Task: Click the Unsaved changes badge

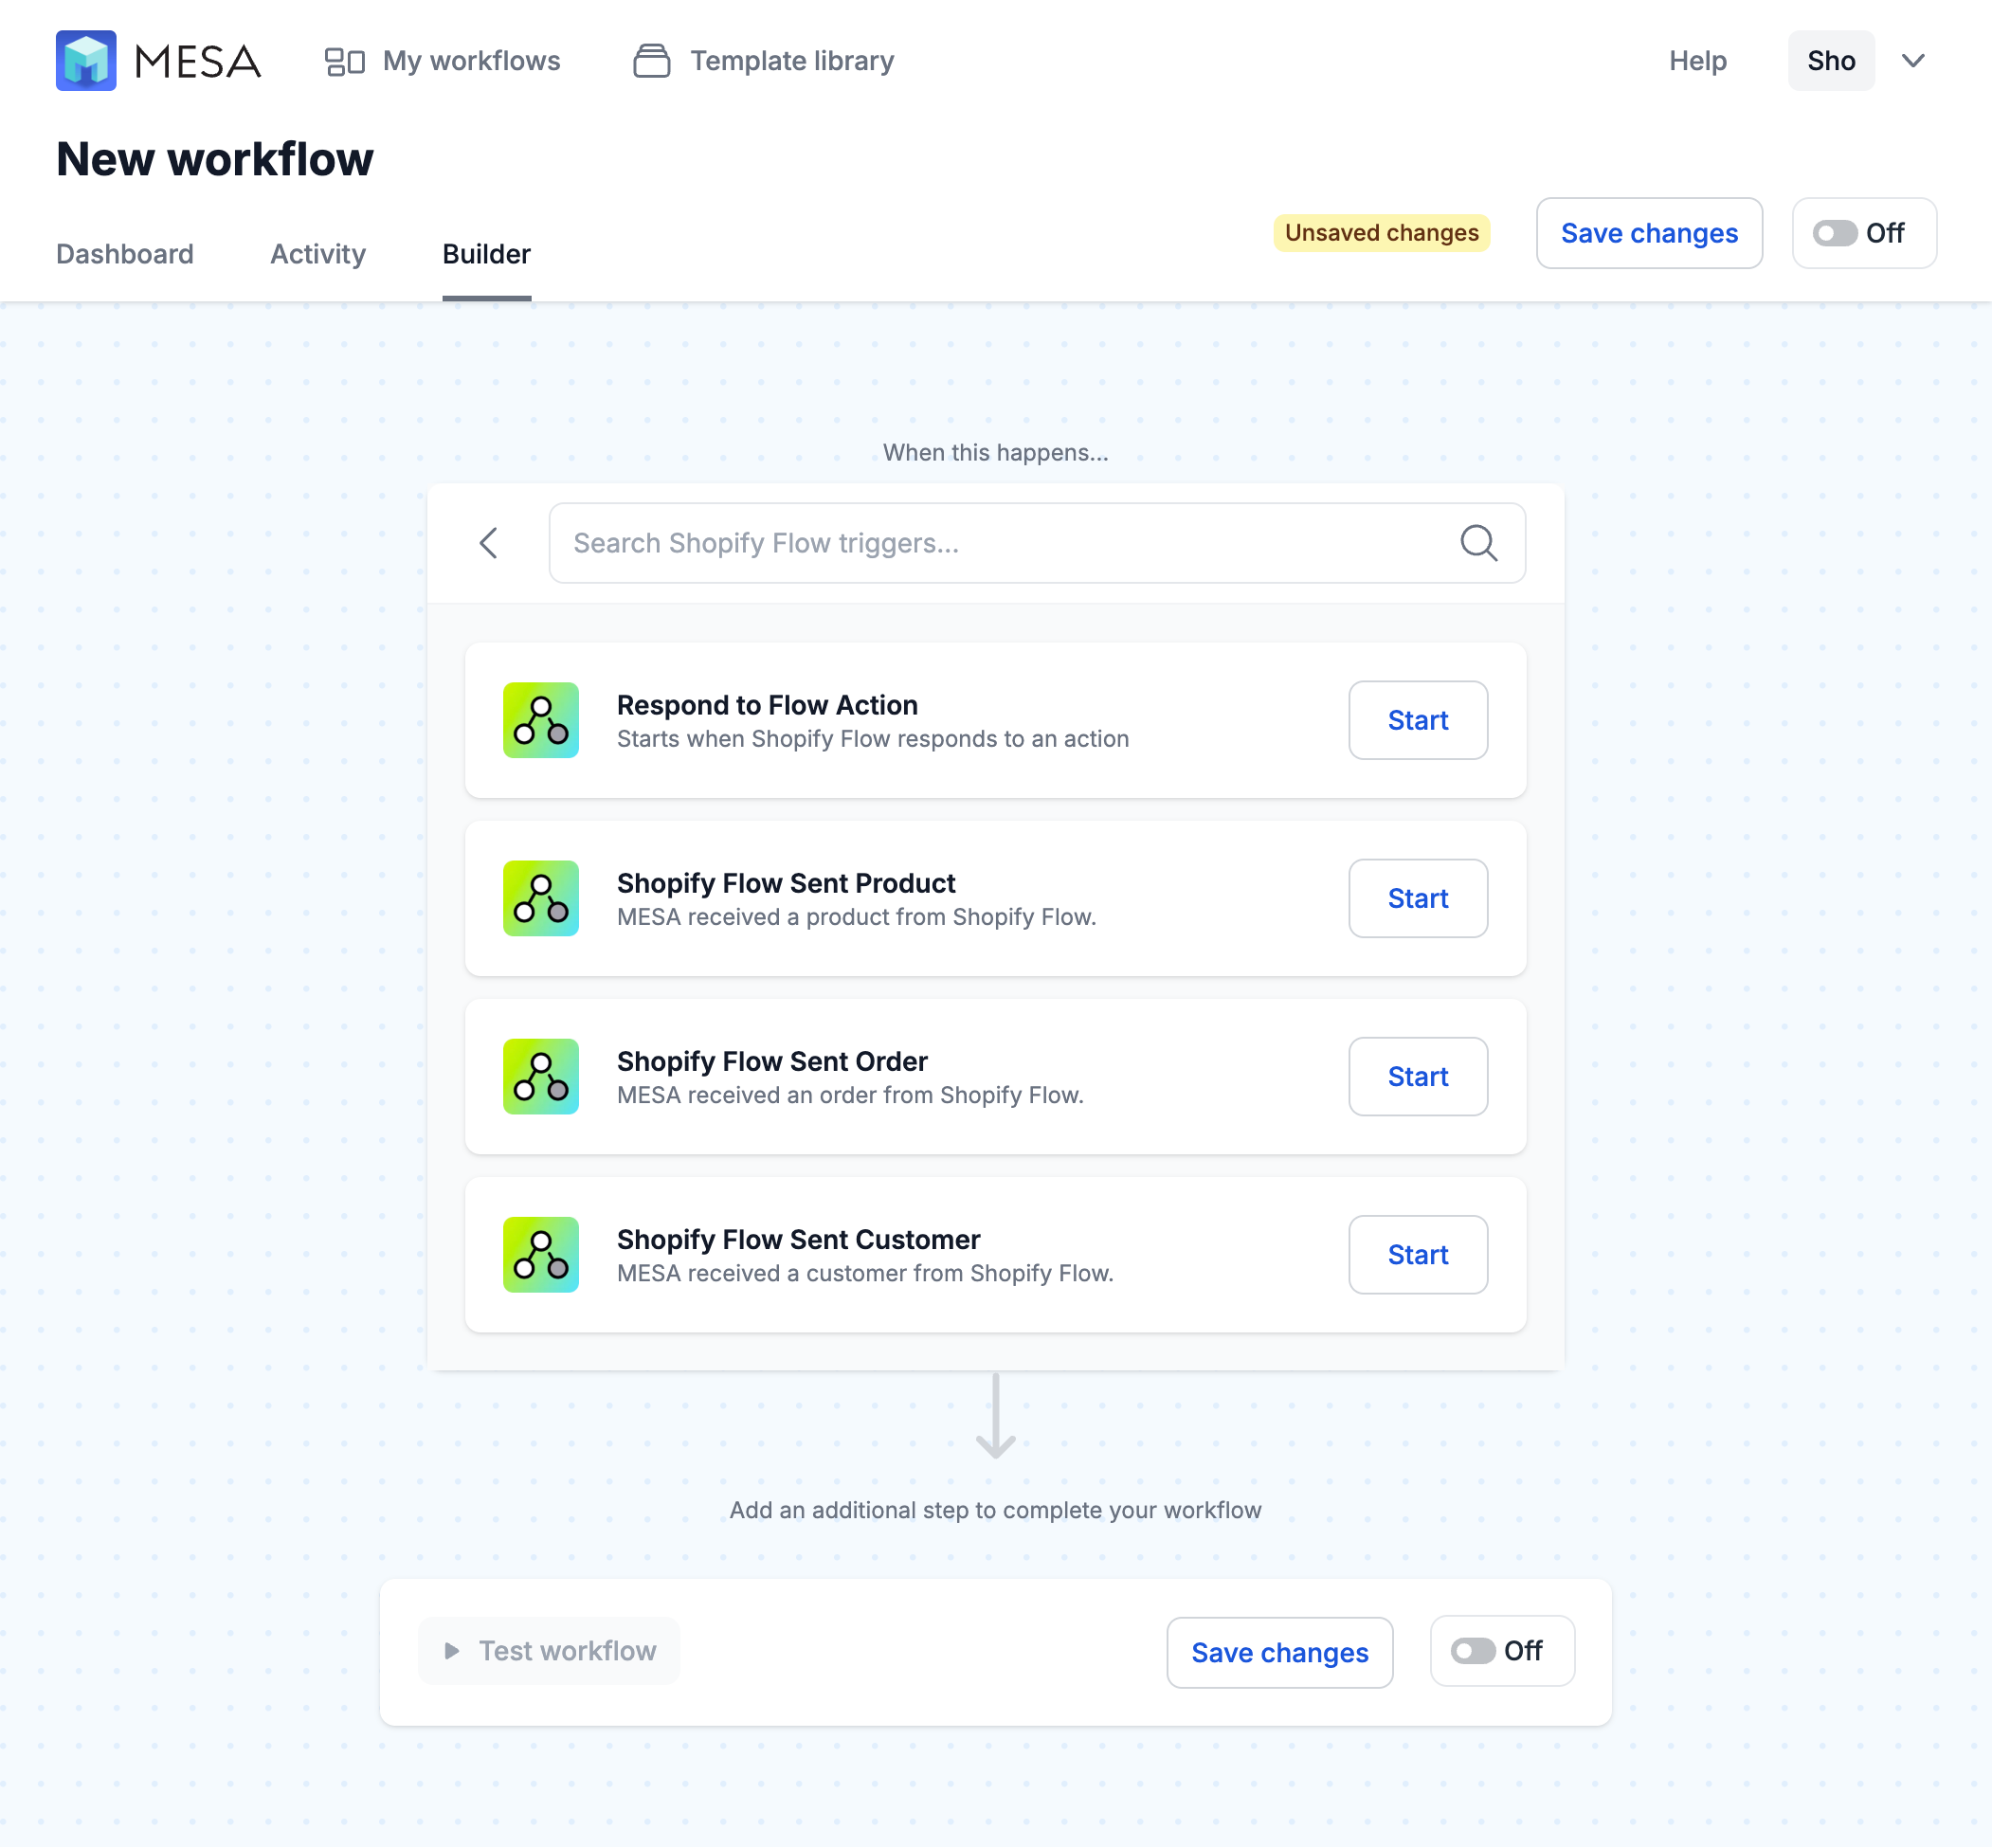Action: point(1381,233)
